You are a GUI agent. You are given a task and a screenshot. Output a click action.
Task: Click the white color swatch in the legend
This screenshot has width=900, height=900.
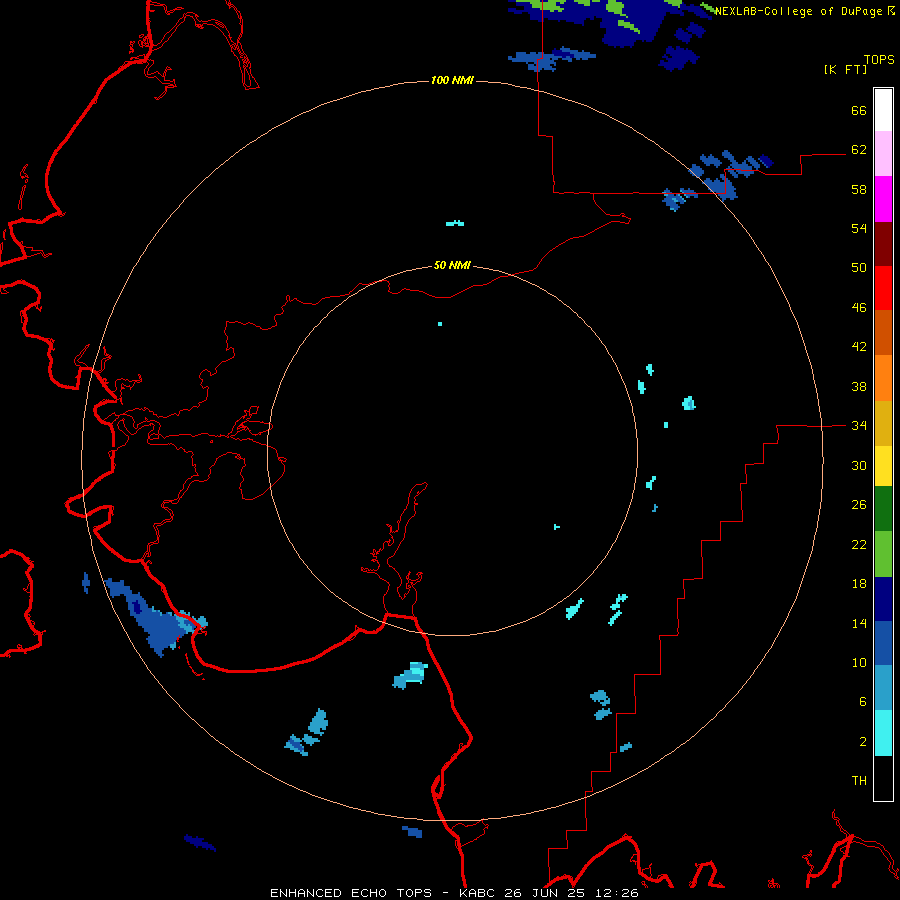[883, 110]
